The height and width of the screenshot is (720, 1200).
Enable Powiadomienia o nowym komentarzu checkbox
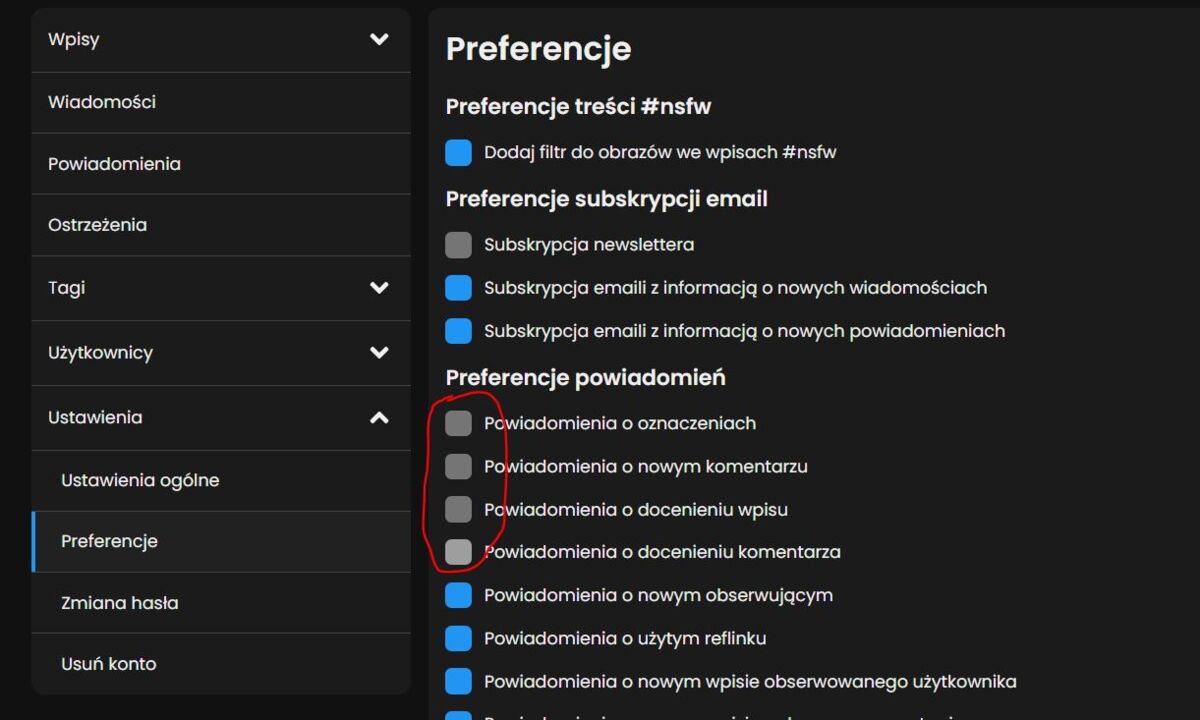(x=458, y=466)
